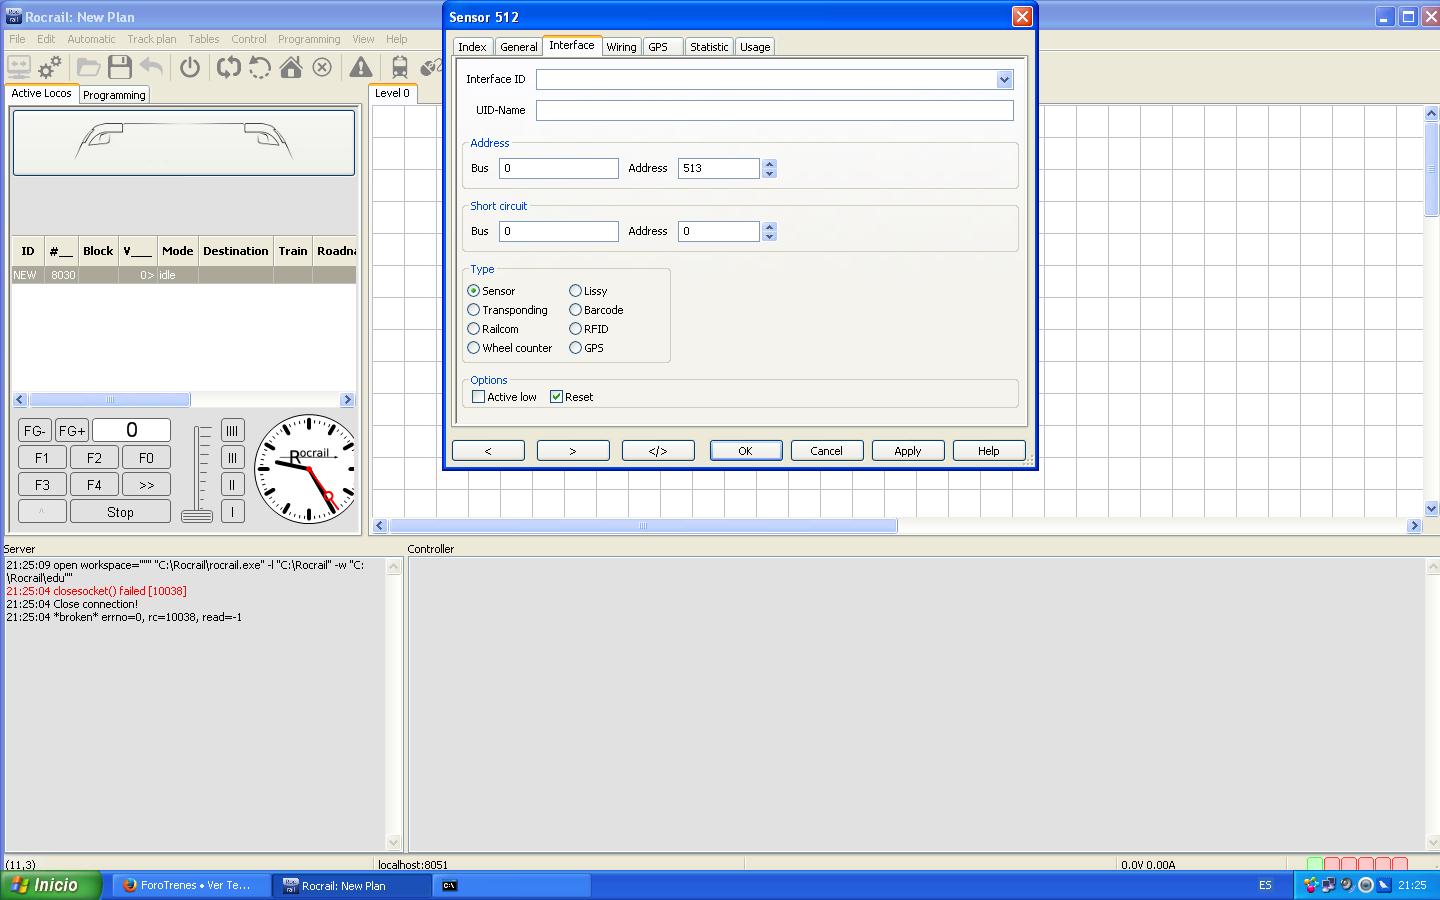Click the Apply button

coord(908,451)
